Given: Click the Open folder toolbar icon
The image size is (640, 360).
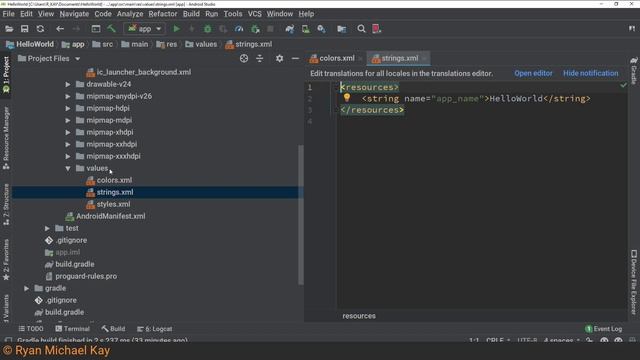Looking at the screenshot, I should pos(9,29).
